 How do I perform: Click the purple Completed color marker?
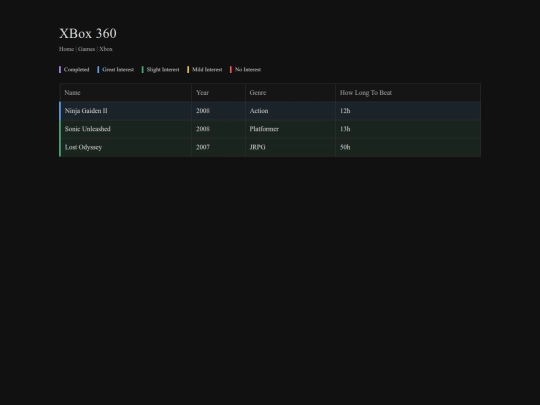tap(60, 70)
